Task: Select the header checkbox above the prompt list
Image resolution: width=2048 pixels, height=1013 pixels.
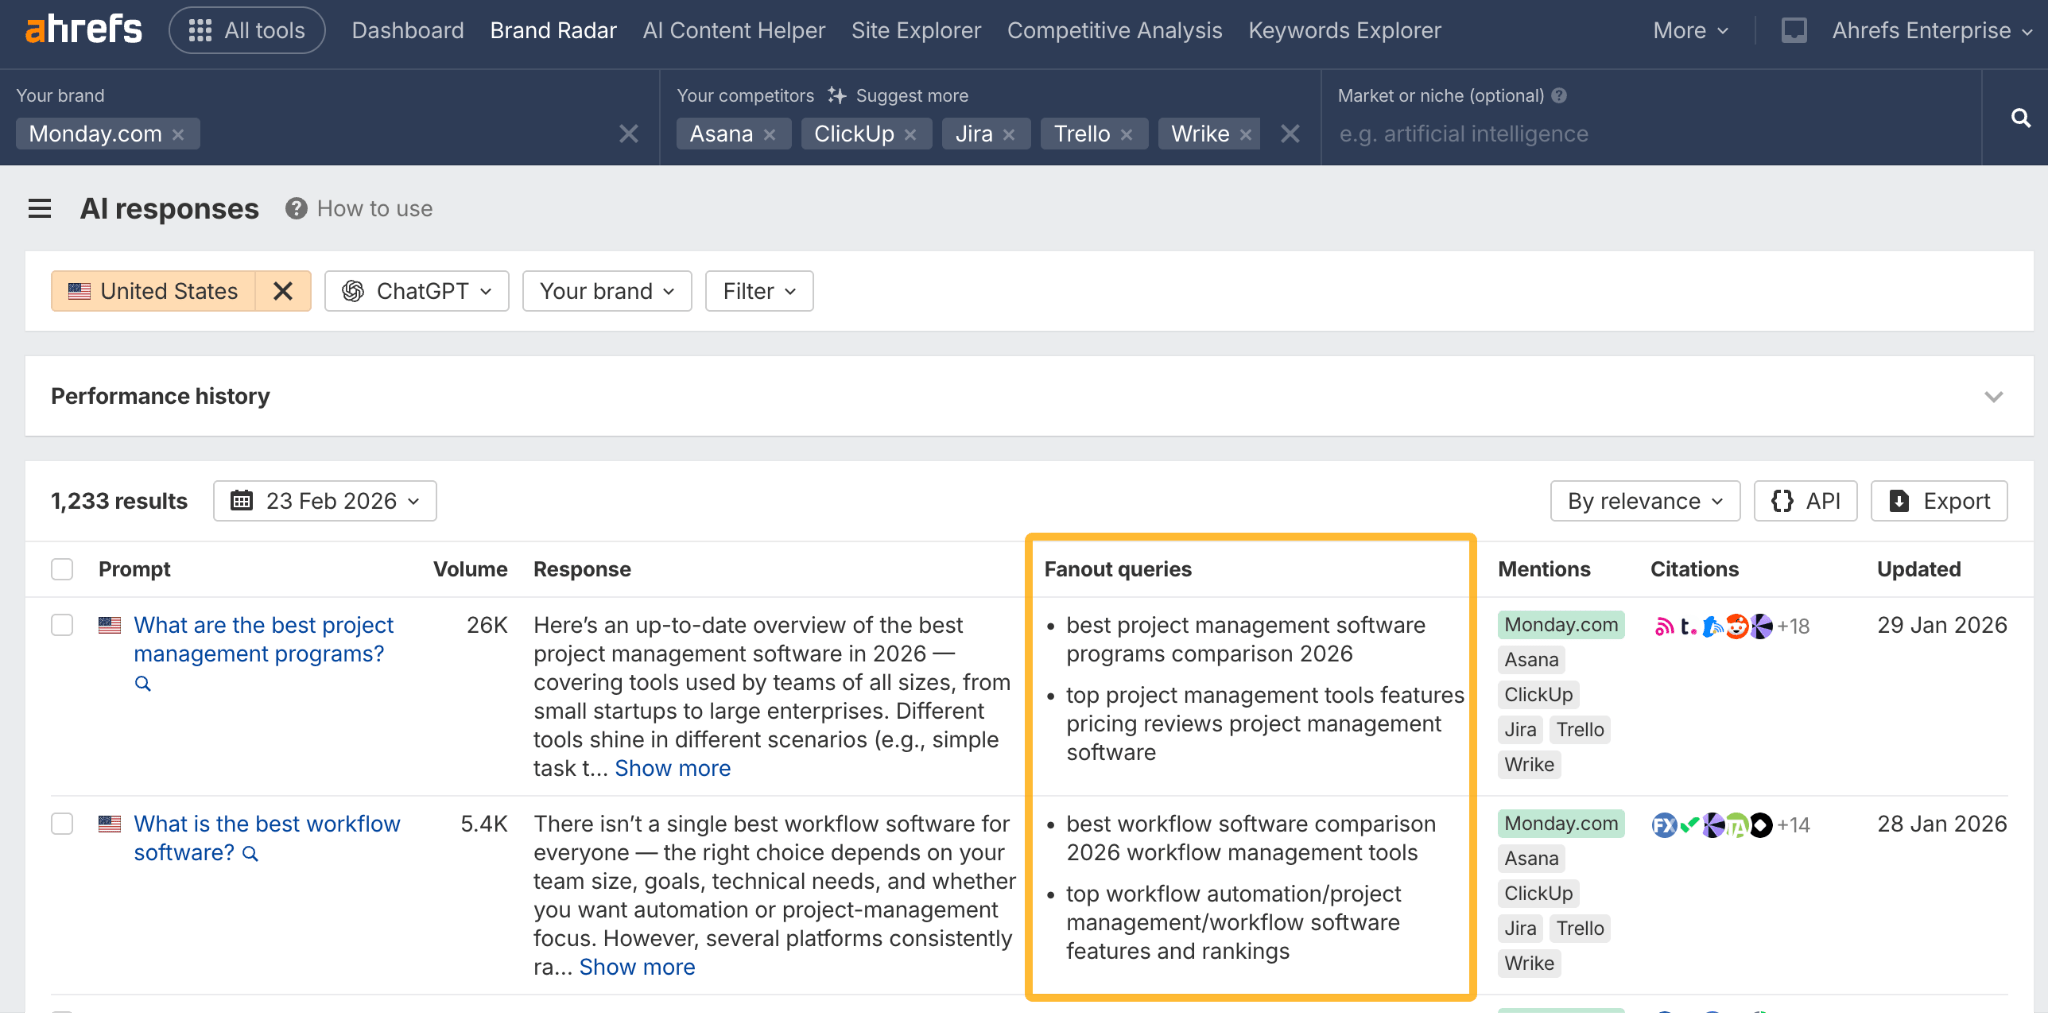Action: tap(61, 568)
